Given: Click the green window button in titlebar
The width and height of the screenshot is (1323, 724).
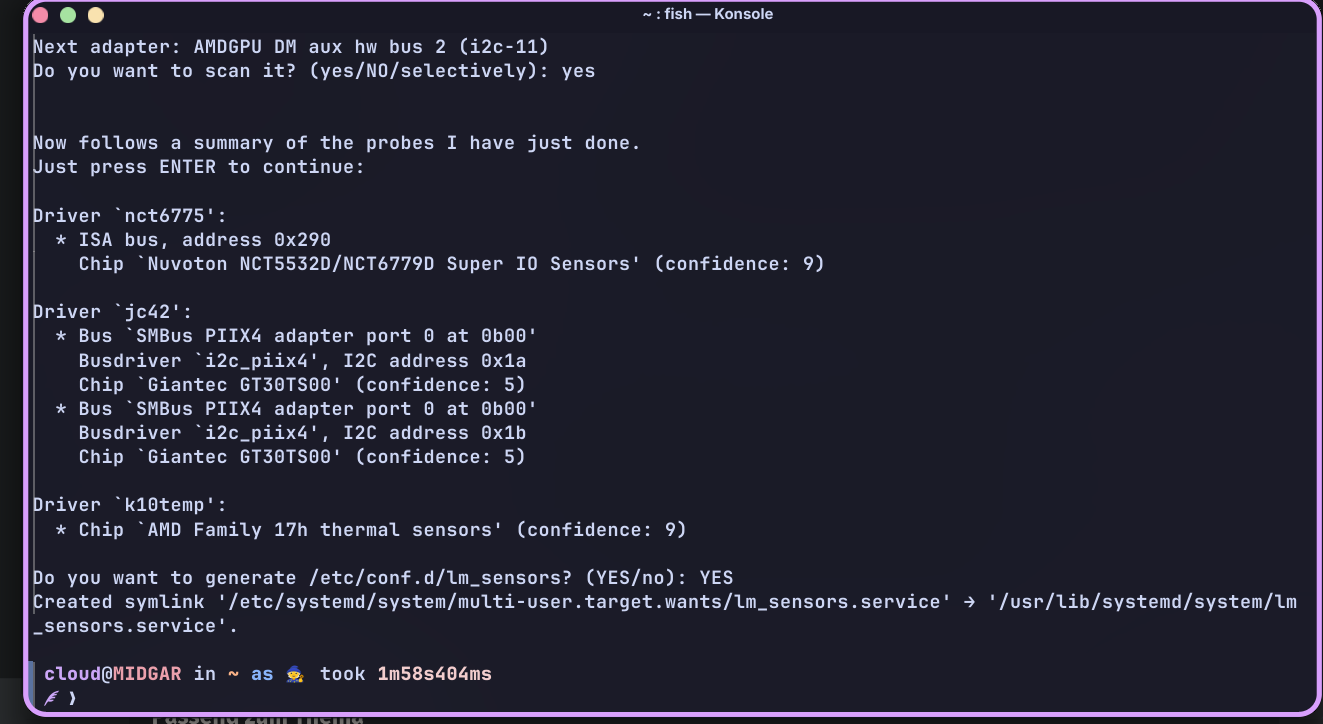Looking at the screenshot, I should click(68, 15).
